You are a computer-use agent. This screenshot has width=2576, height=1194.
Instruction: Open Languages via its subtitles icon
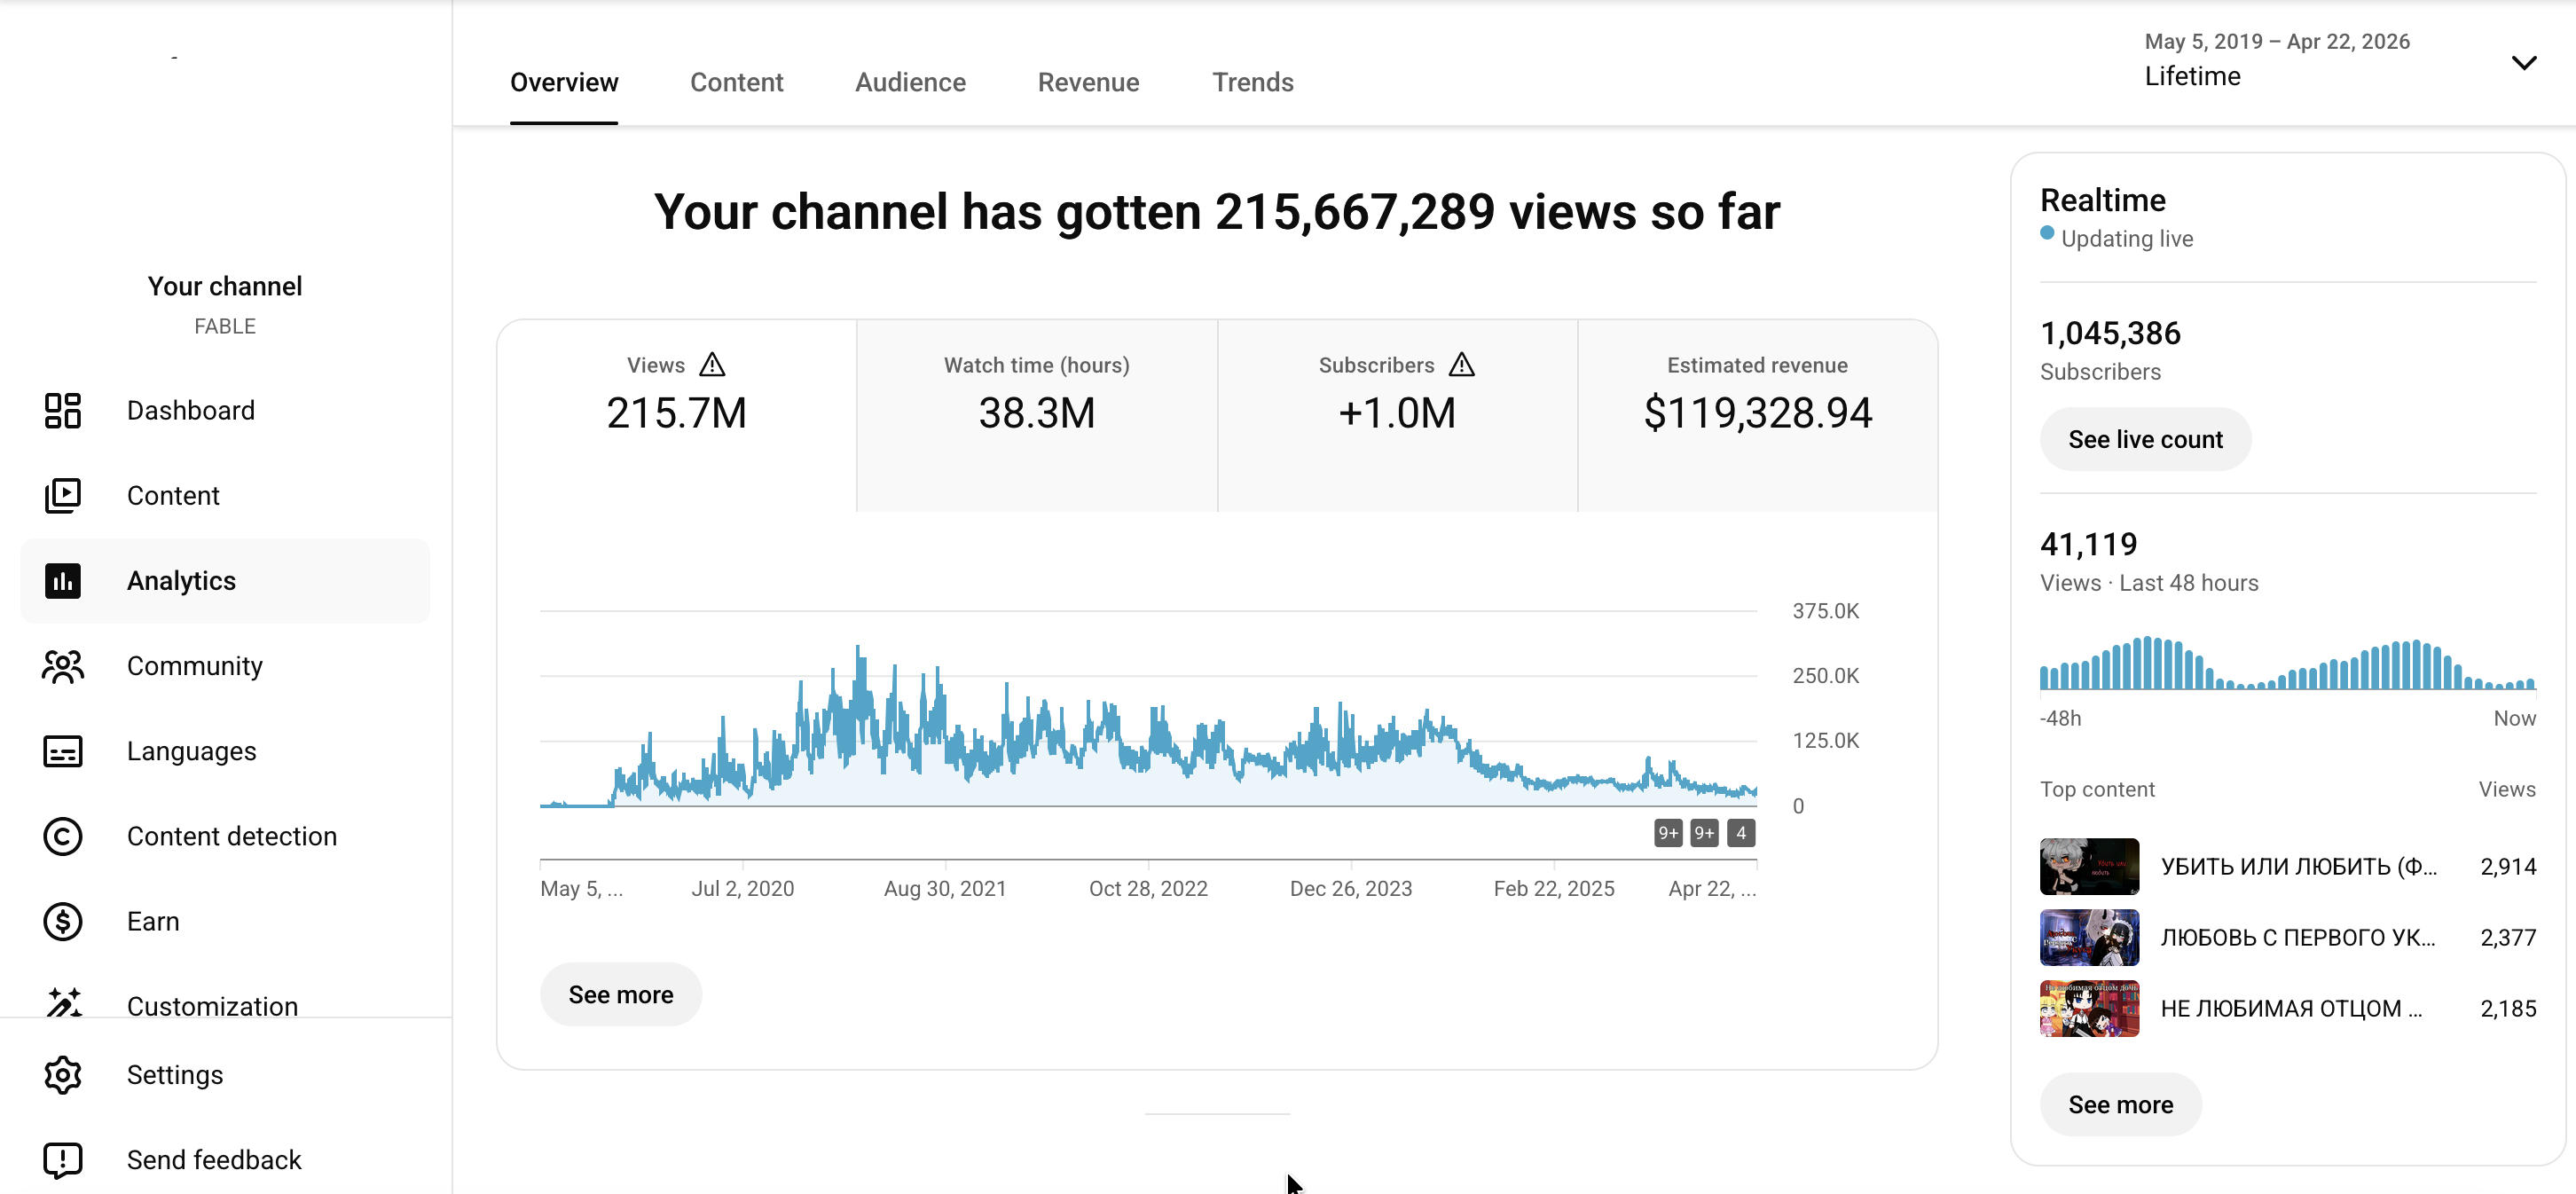click(62, 751)
